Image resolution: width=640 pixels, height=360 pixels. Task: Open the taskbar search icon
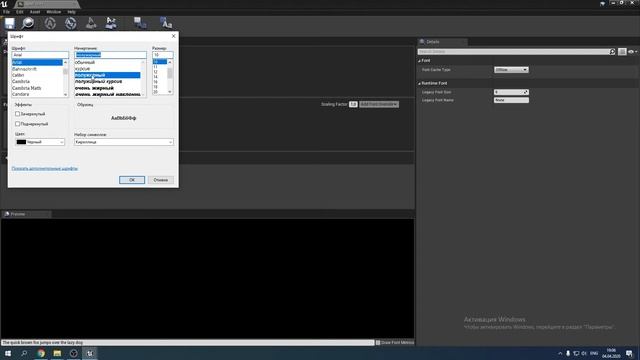pos(24,353)
